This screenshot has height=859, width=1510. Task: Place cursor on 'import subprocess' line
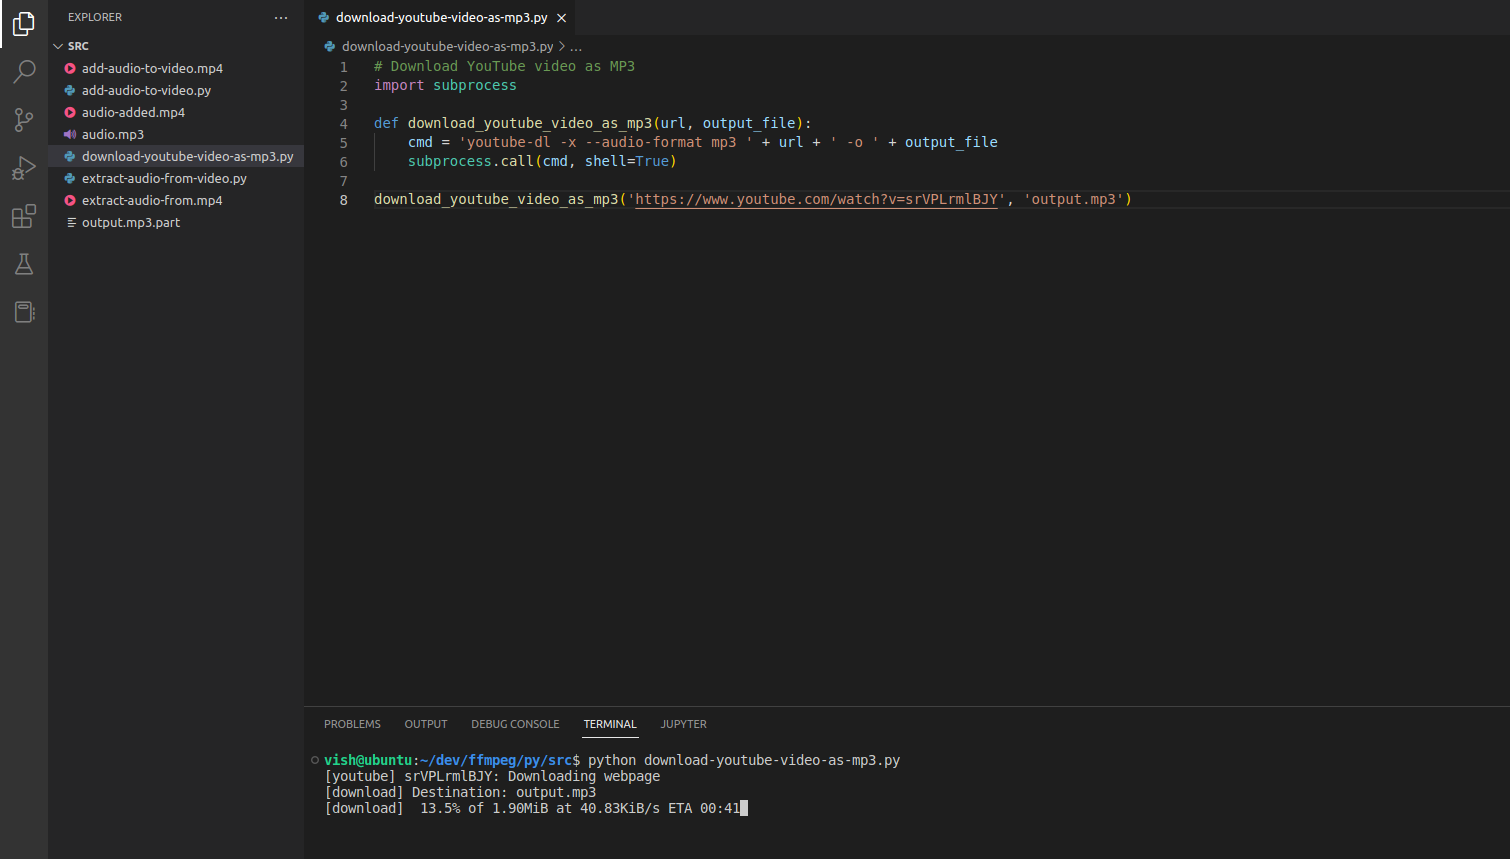445,85
